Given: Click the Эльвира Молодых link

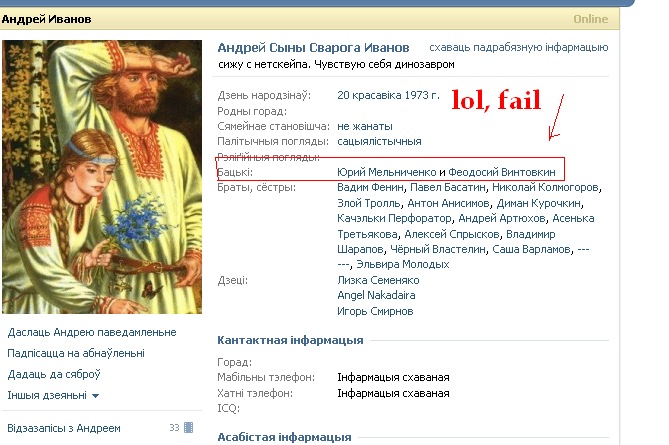Looking at the screenshot, I should [403, 265].
